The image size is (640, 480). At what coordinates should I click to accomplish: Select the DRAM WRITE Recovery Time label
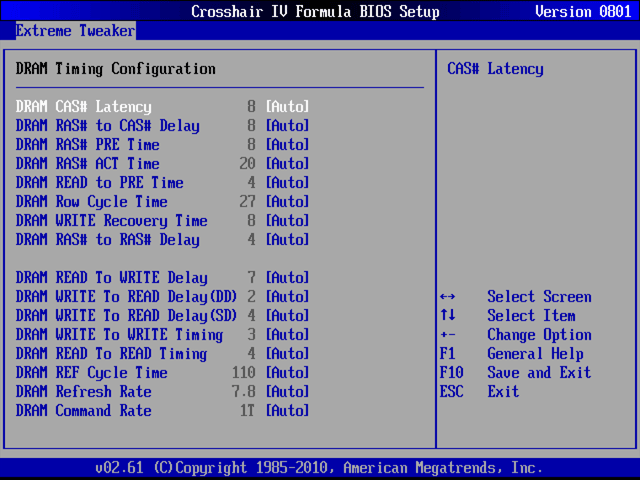(112, 220)
